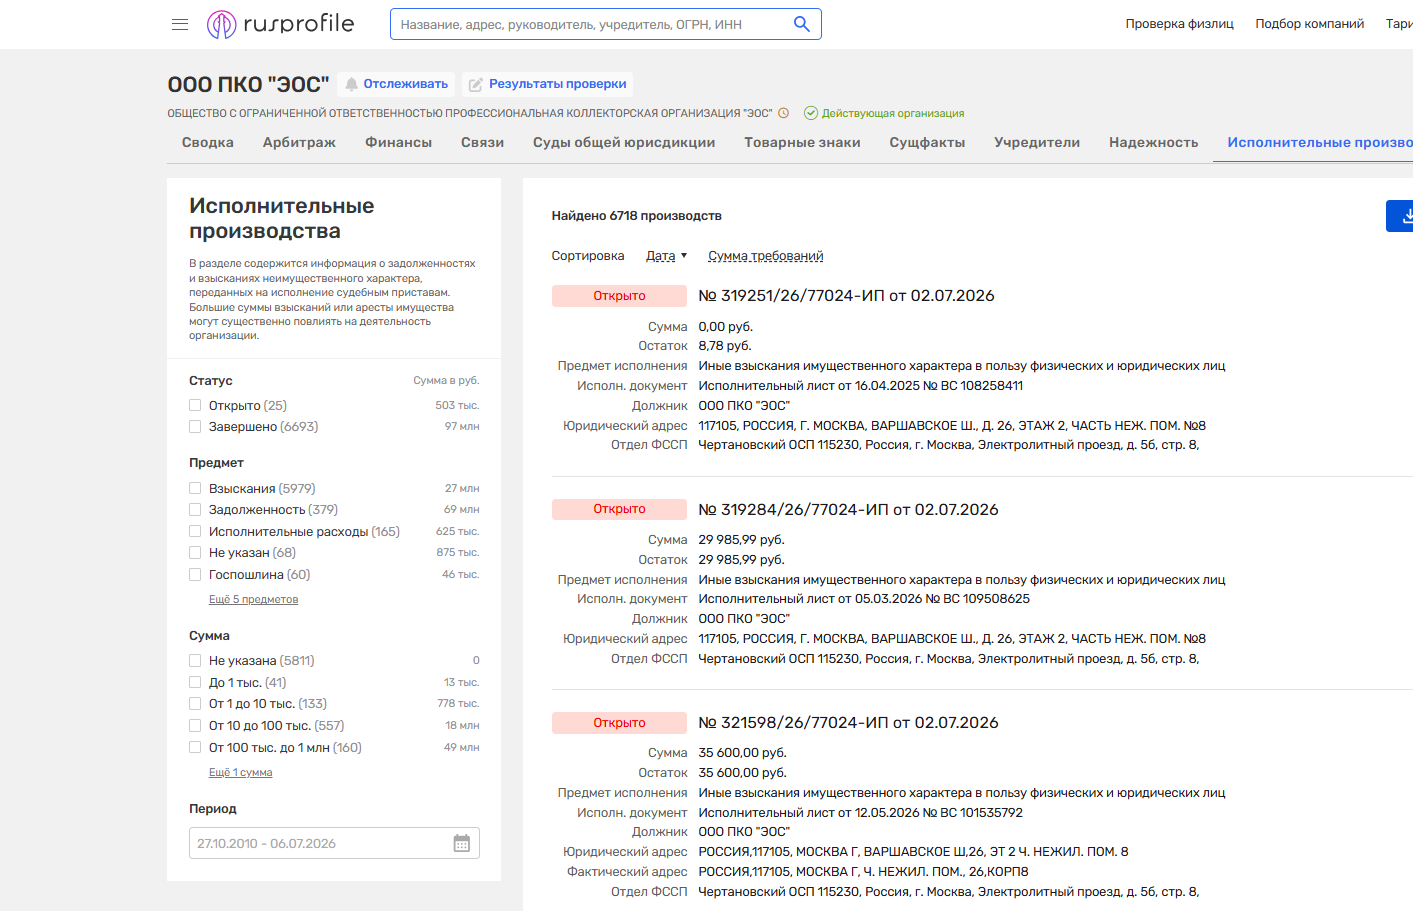Open the calendar icon in Период field

click(x=462, y=843)
